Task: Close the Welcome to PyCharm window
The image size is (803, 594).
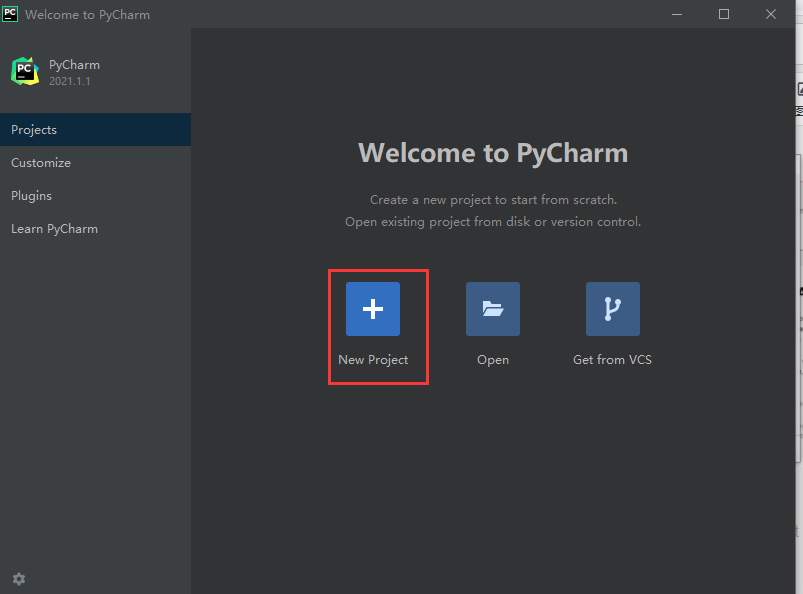Action: 771,14
